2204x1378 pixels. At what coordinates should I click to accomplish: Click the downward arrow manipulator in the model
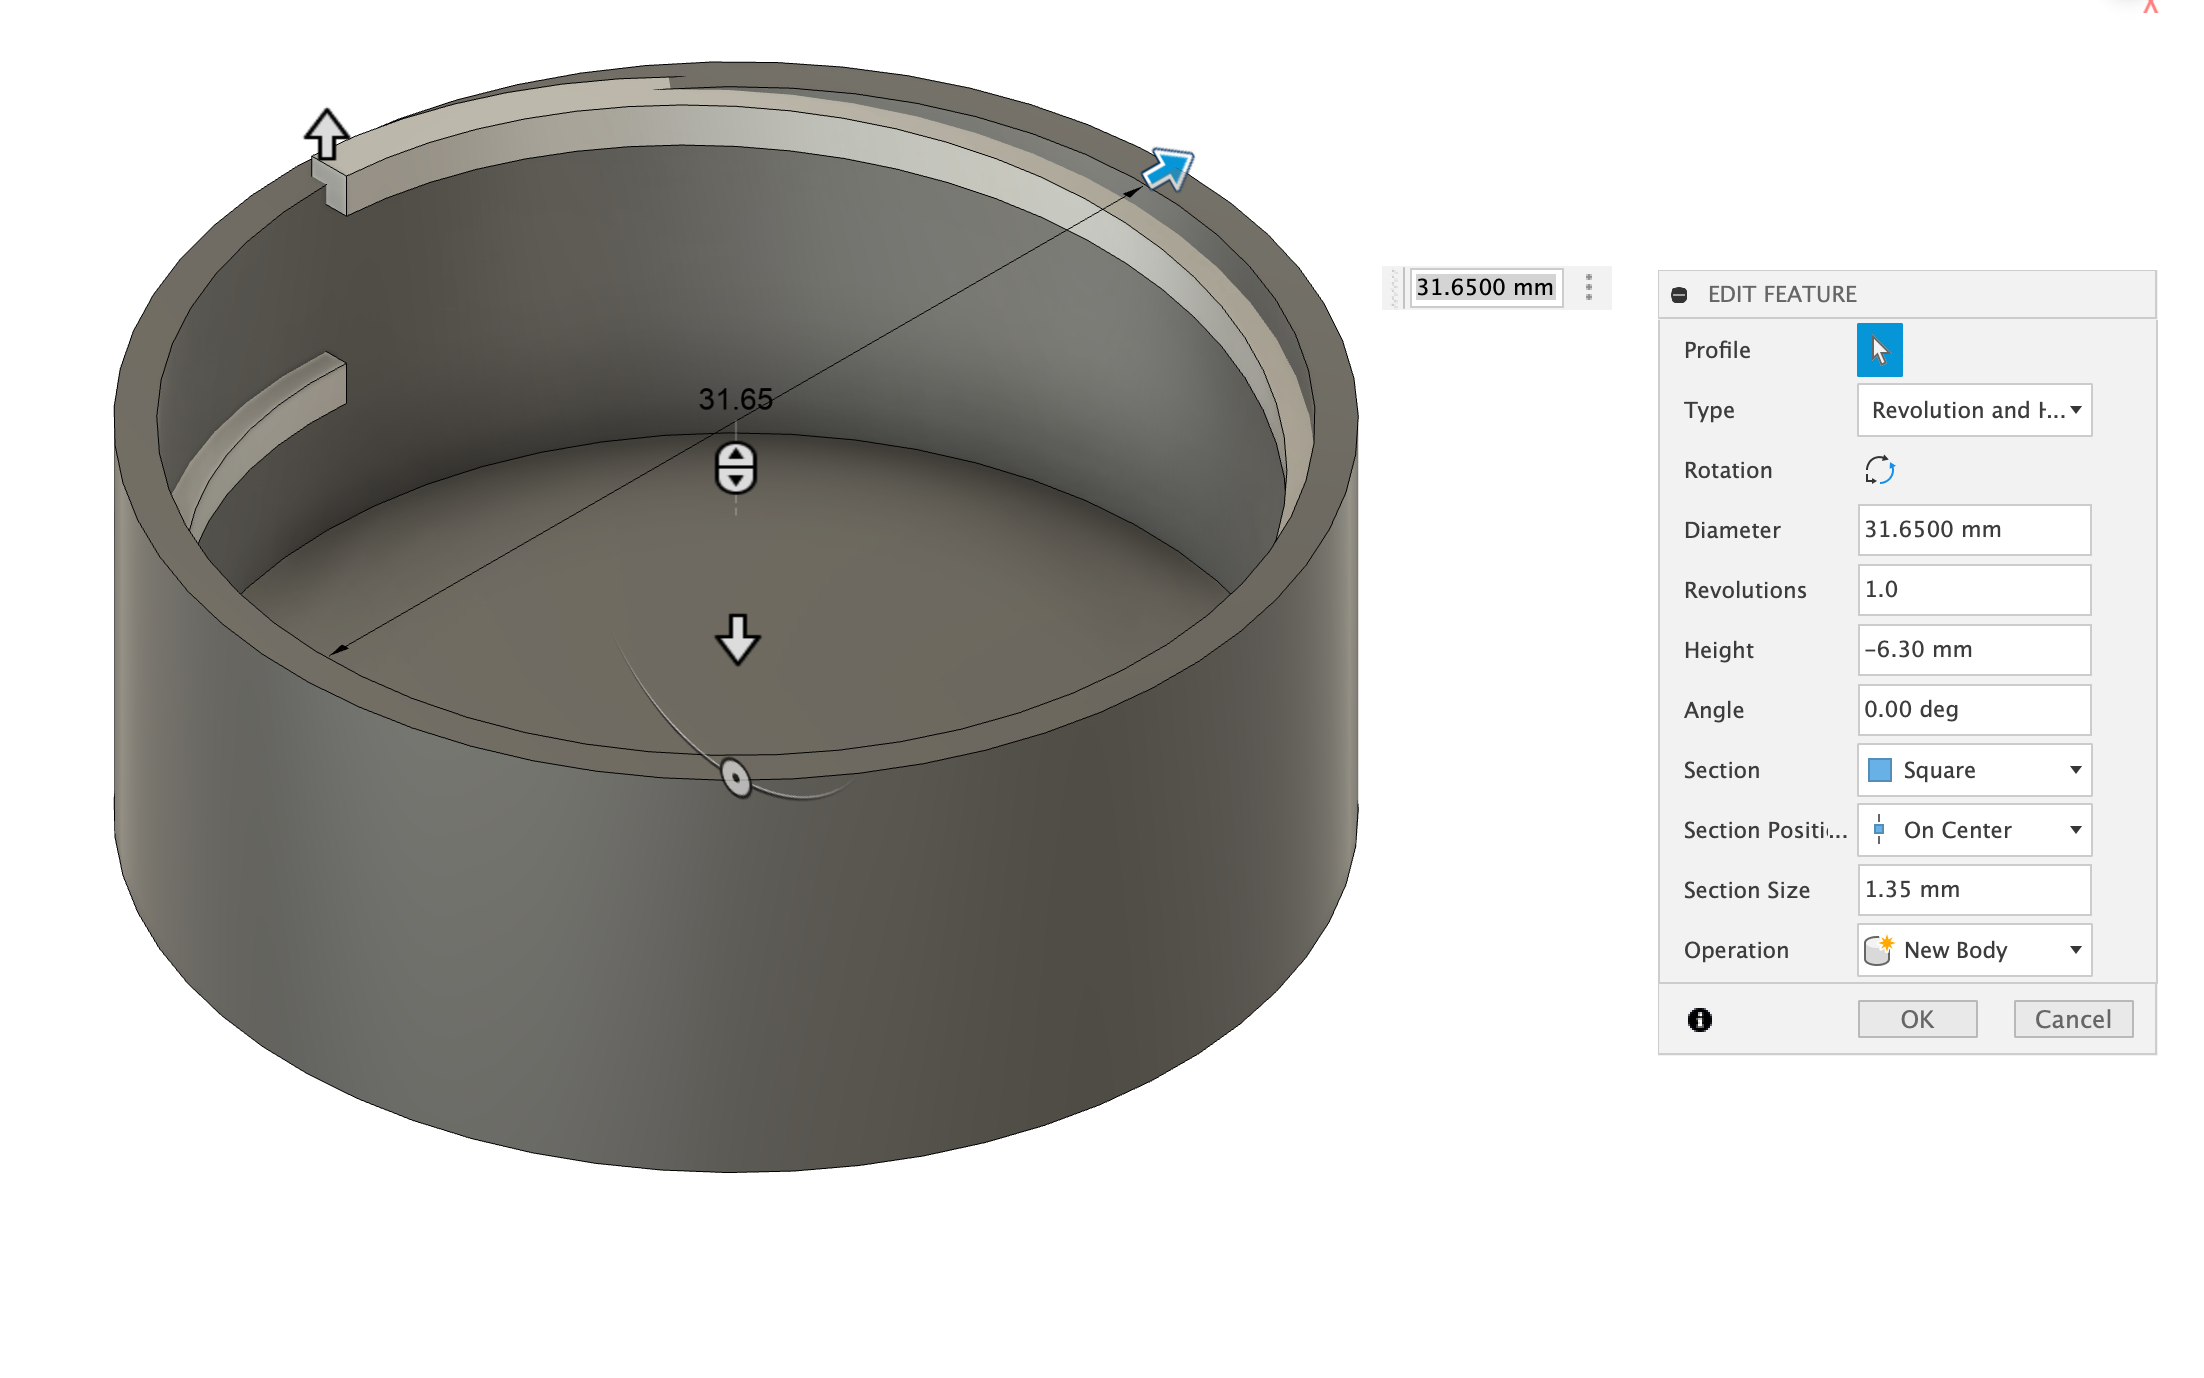click(x=738, y=639)
